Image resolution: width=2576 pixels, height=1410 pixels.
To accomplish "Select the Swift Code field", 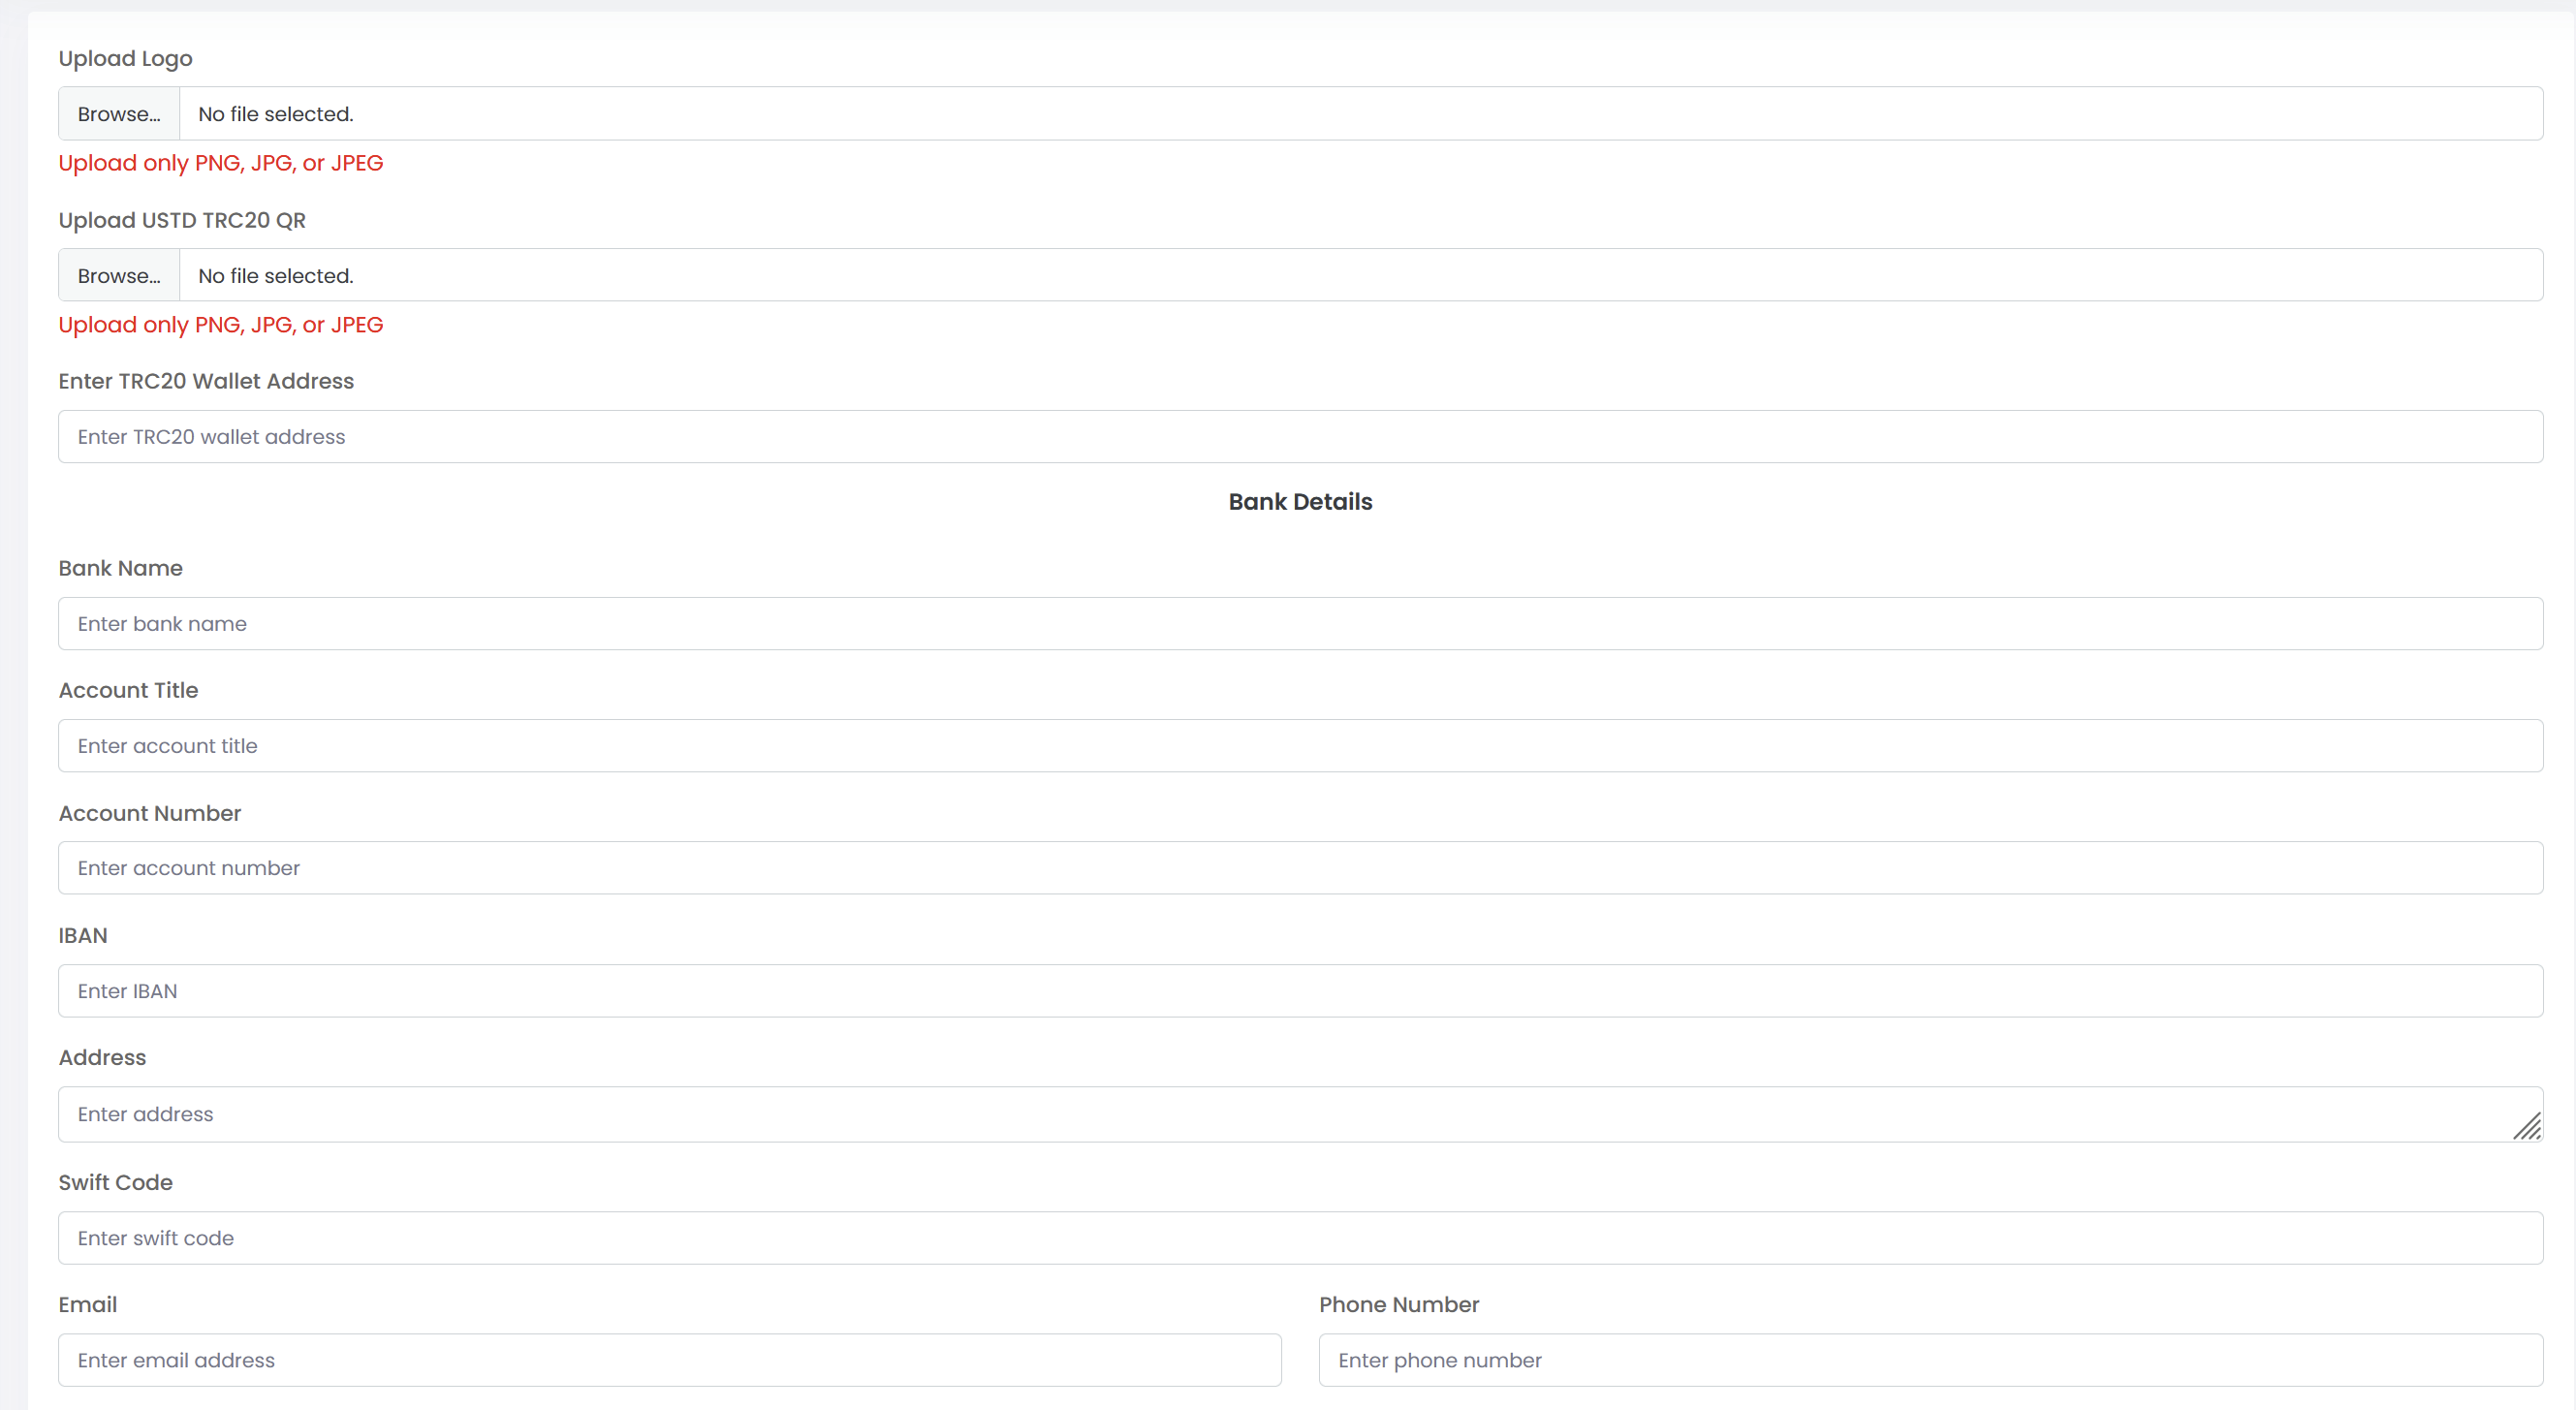I will (1300, 1238).
